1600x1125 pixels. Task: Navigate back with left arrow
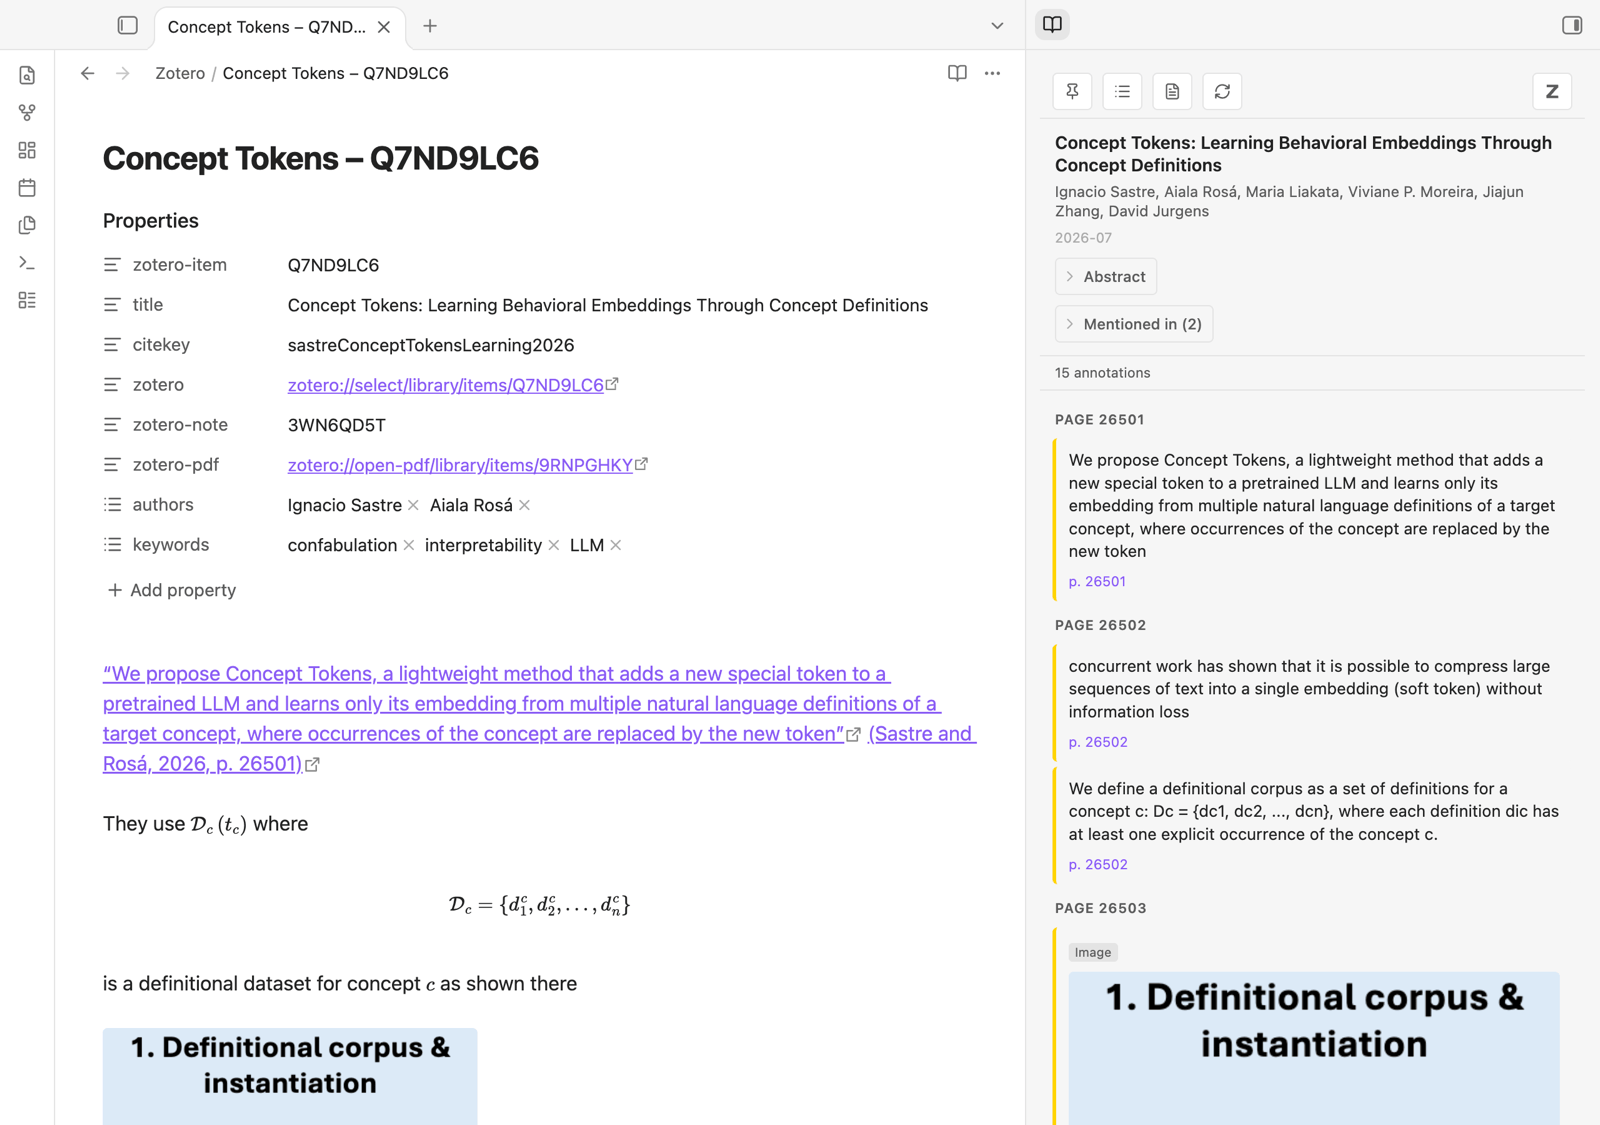(x=88, y=73)
